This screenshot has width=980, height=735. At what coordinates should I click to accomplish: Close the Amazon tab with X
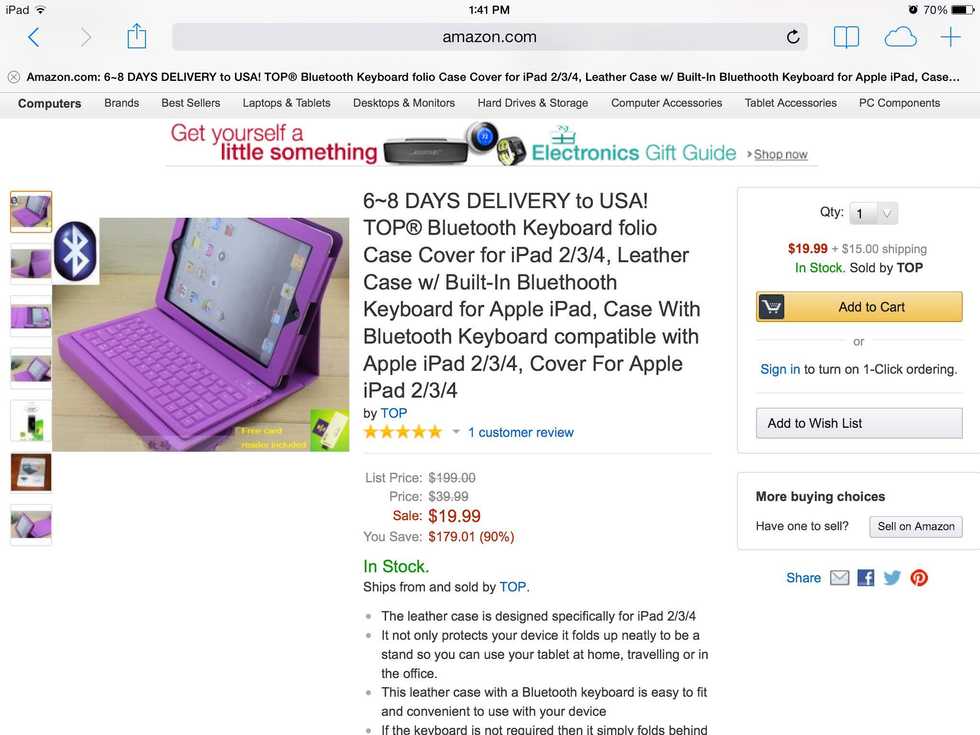coord(14,77)
